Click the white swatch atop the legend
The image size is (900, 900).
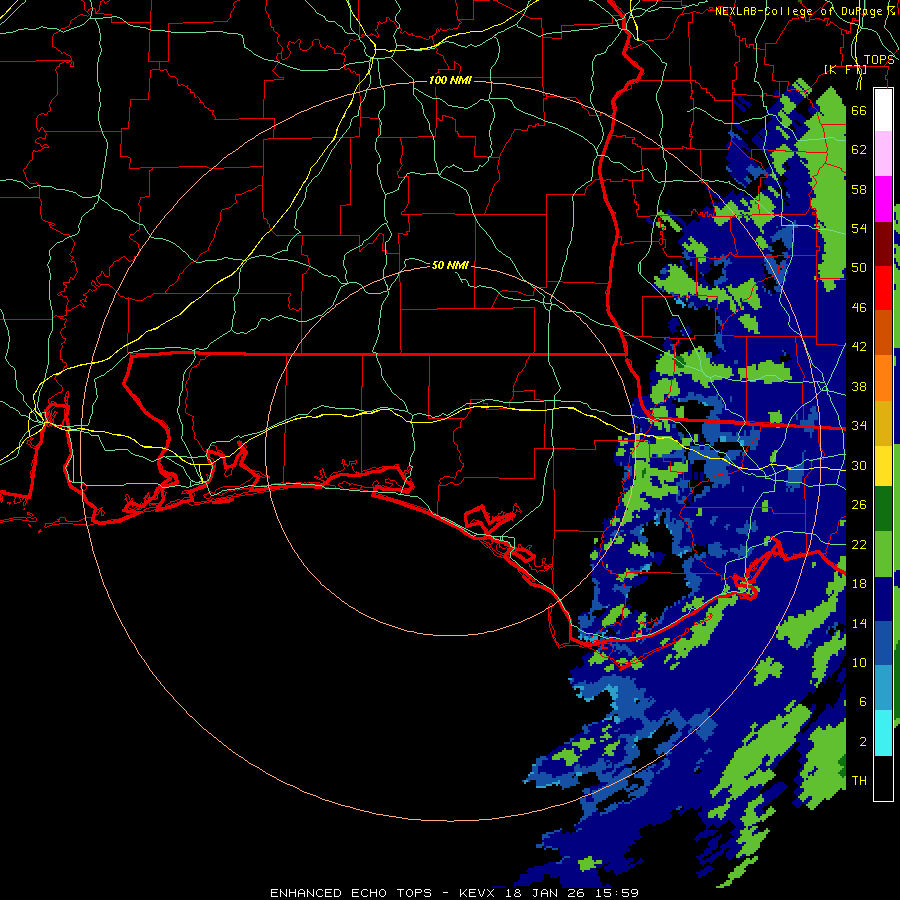[883, 110]
